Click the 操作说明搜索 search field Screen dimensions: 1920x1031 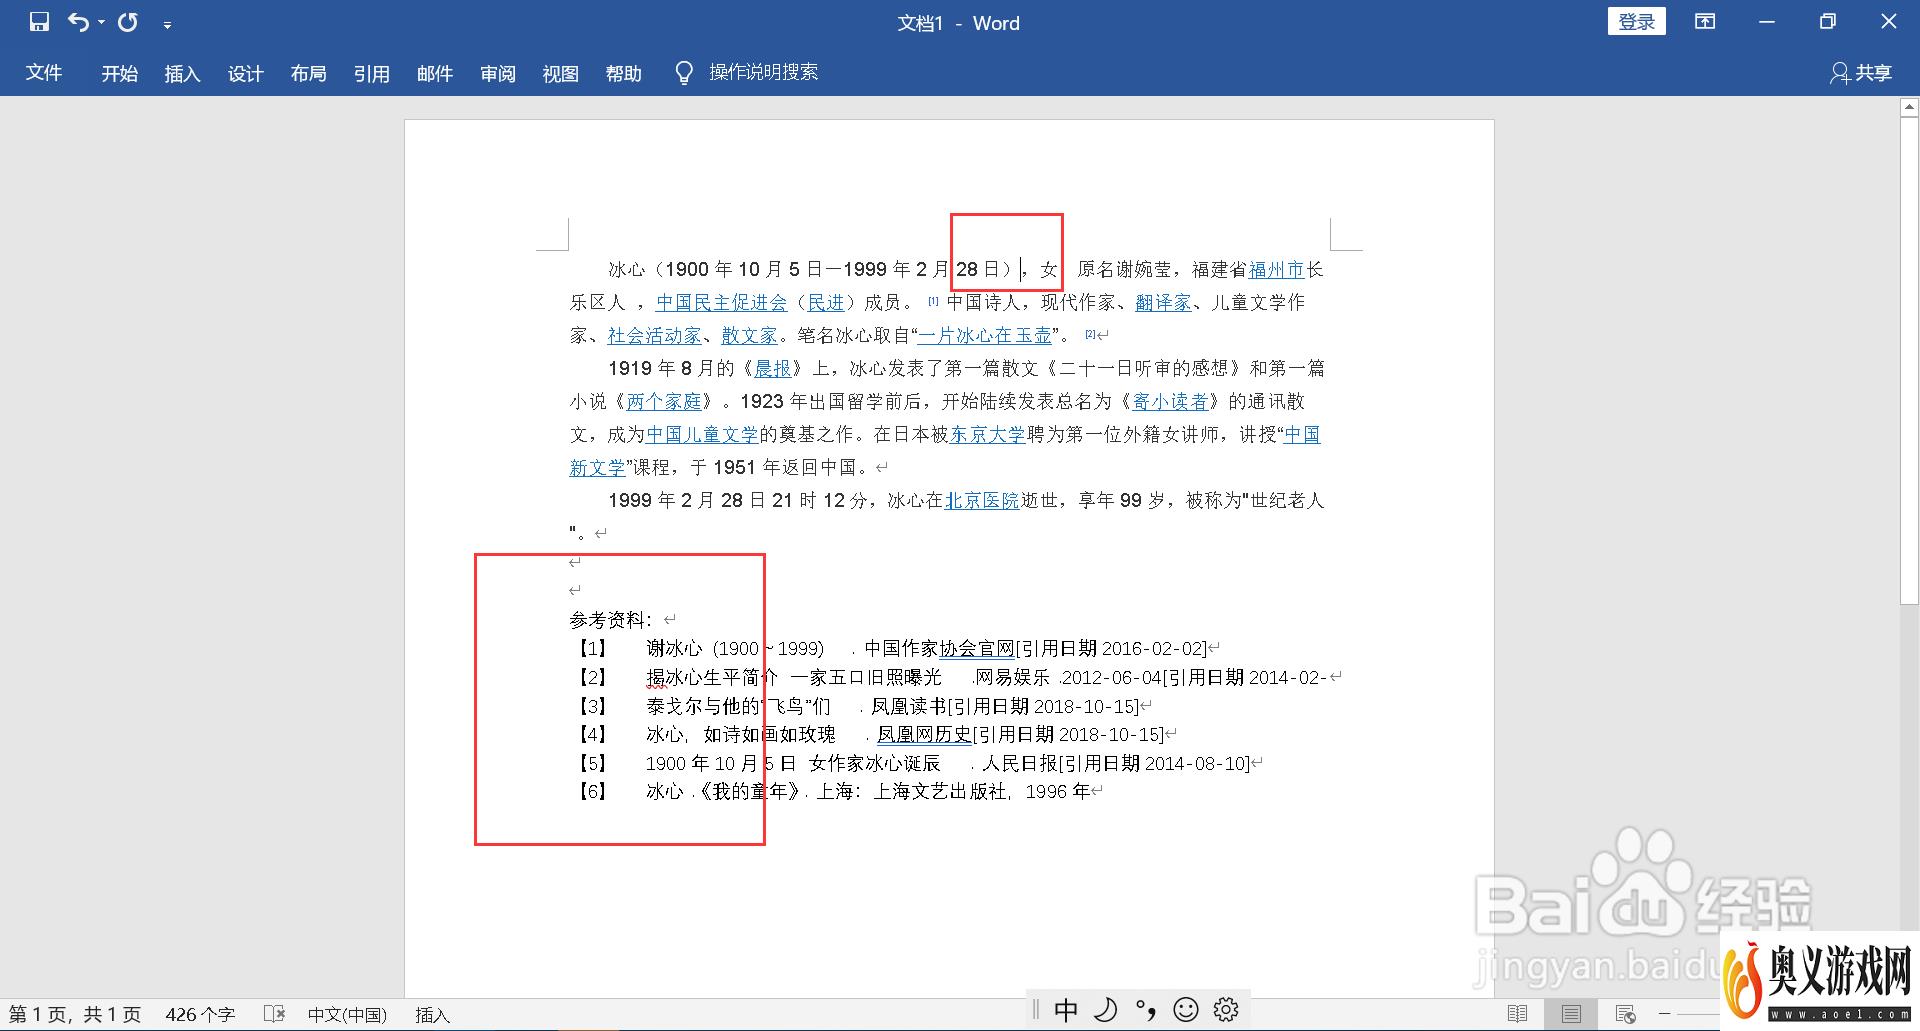[x=764, y=72]
